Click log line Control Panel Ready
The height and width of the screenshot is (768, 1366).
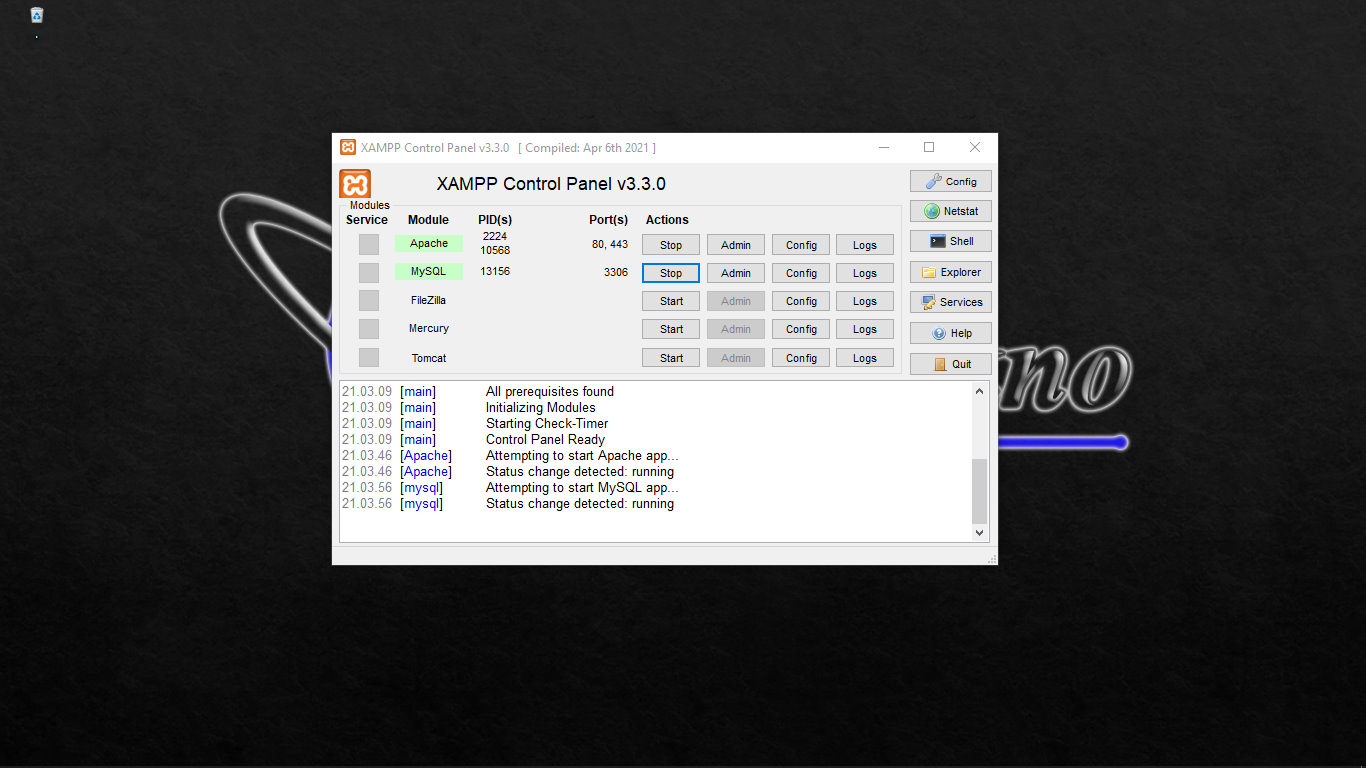point(545,439)
